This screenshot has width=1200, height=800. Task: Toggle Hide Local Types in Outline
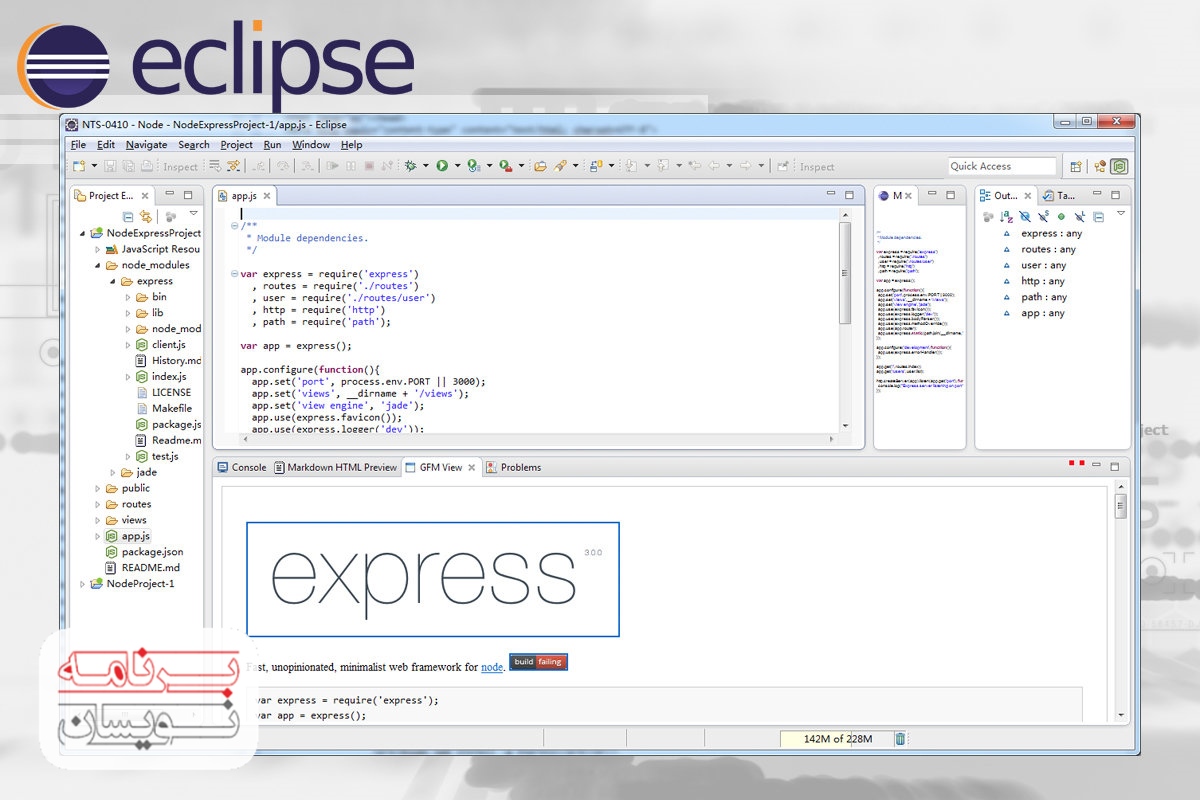click(x=1080, y=217)
